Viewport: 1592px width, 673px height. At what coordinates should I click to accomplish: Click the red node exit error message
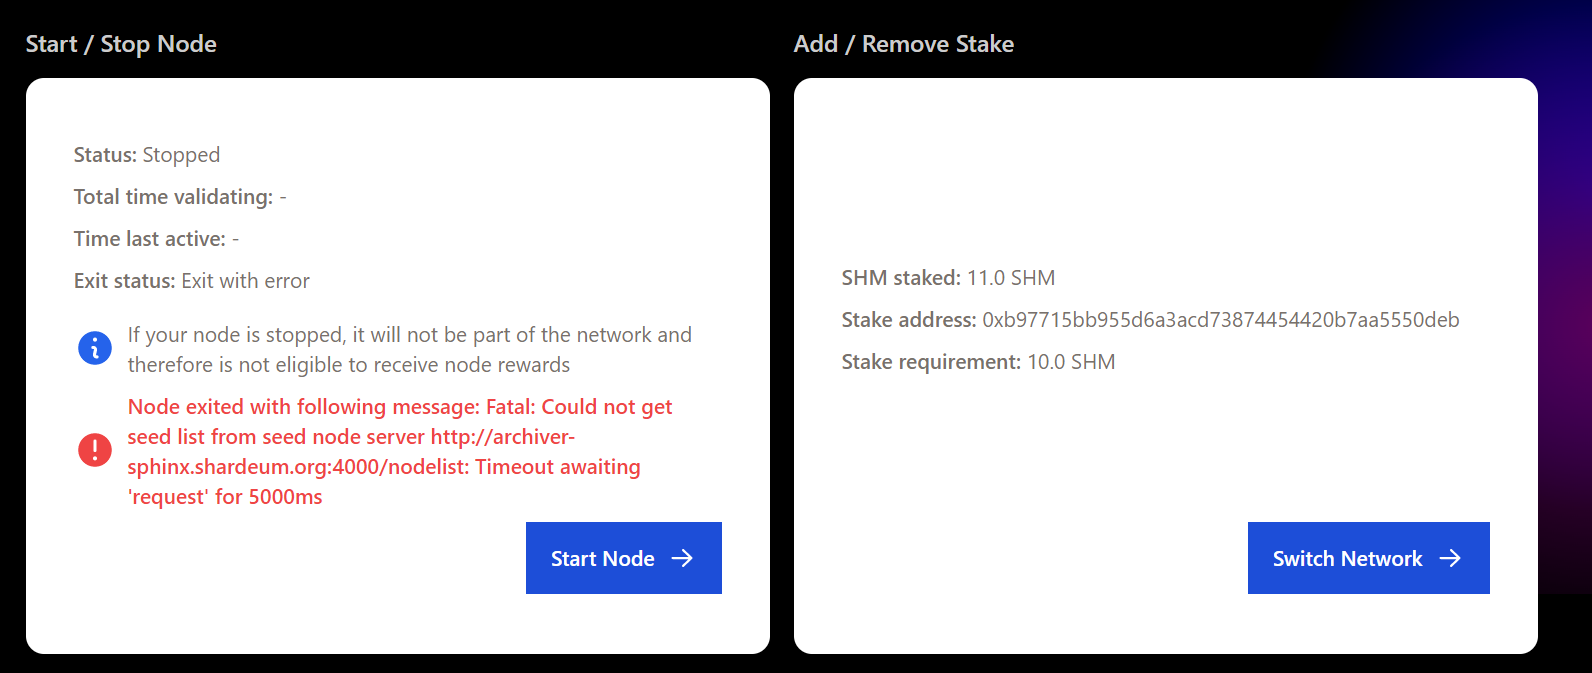pyautogui.click(x=399, y=451)
